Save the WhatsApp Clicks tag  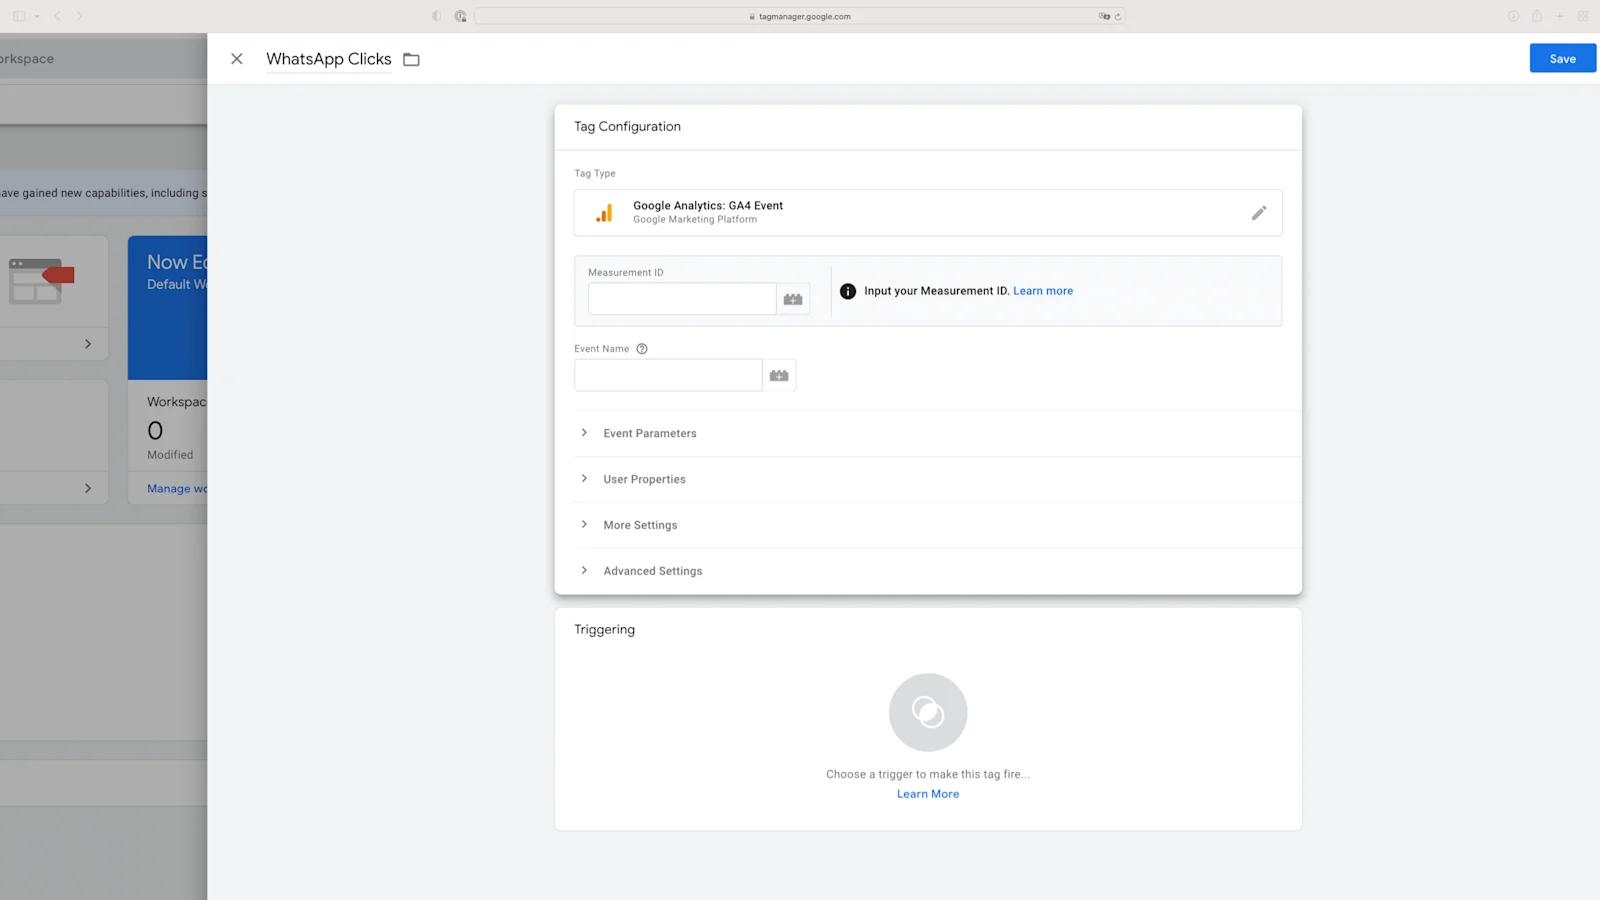(1562, 58)
